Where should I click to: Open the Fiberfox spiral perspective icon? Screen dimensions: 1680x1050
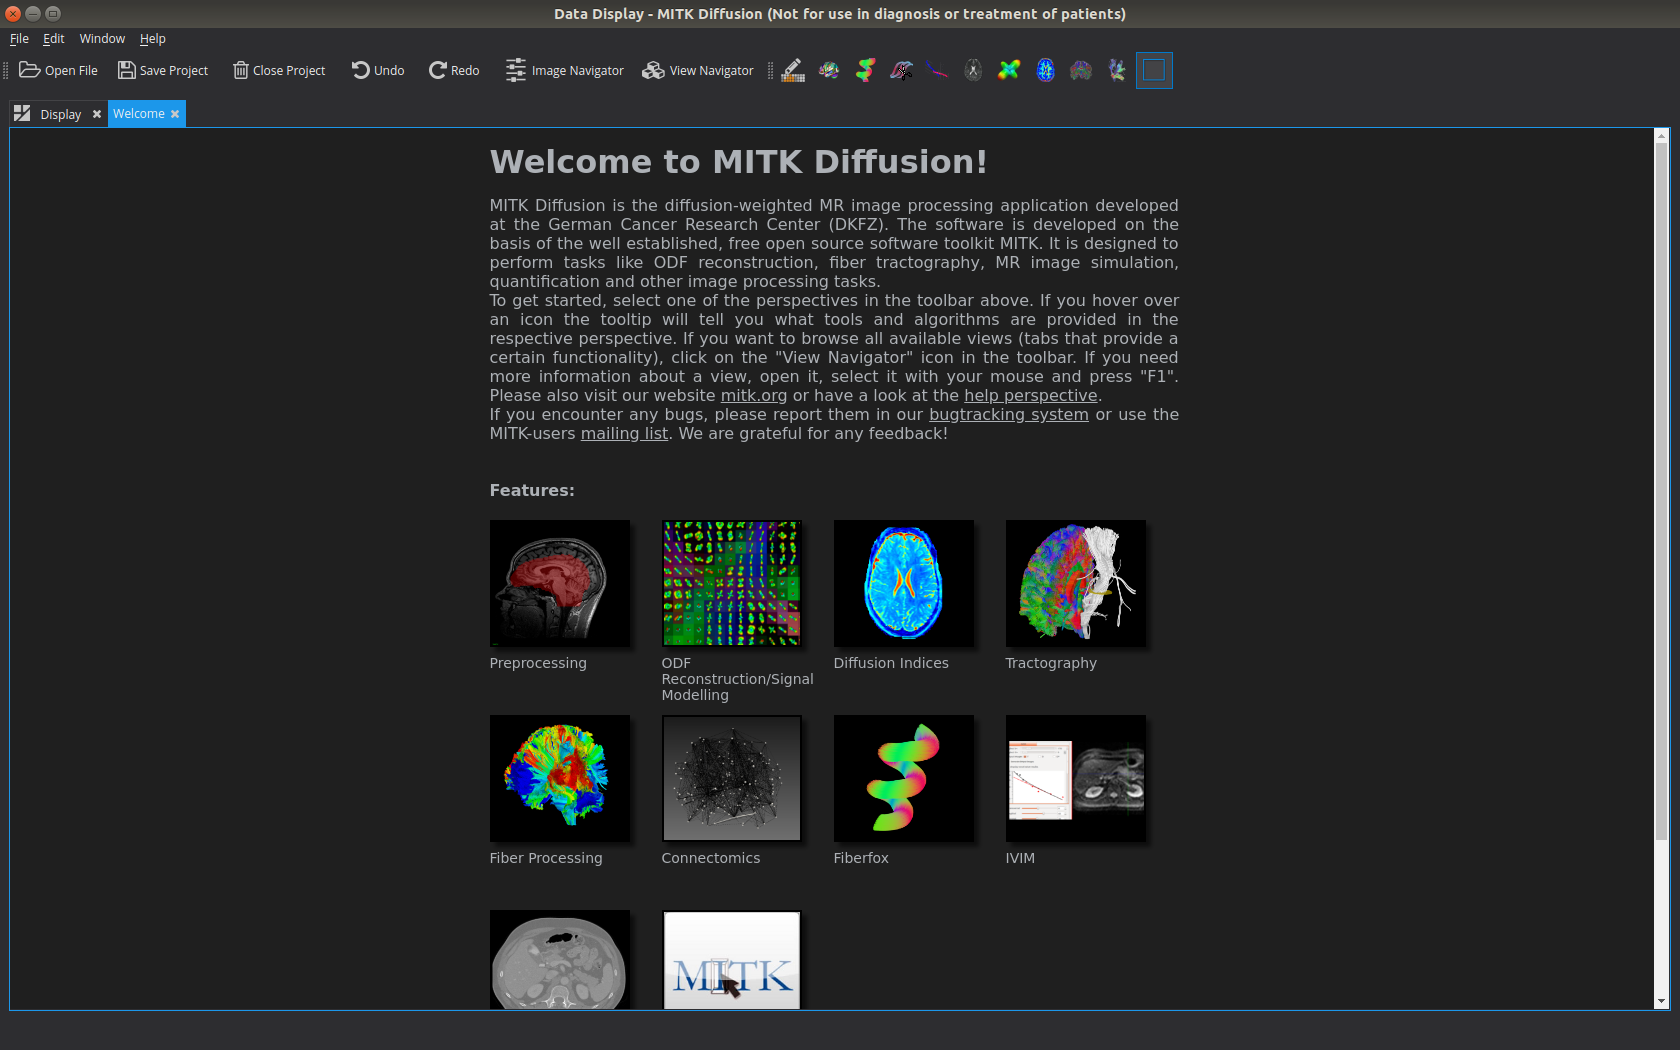tap(865, 70)
